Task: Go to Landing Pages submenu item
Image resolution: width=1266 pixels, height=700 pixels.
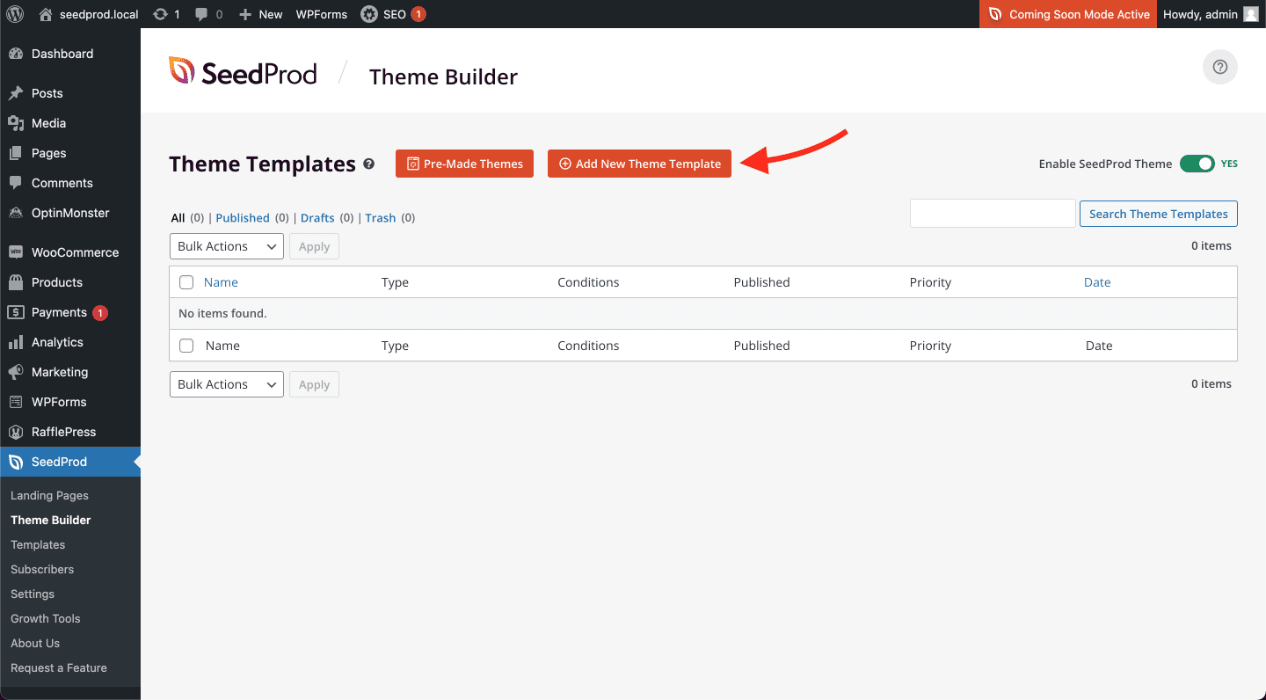Action: (49, 495)
